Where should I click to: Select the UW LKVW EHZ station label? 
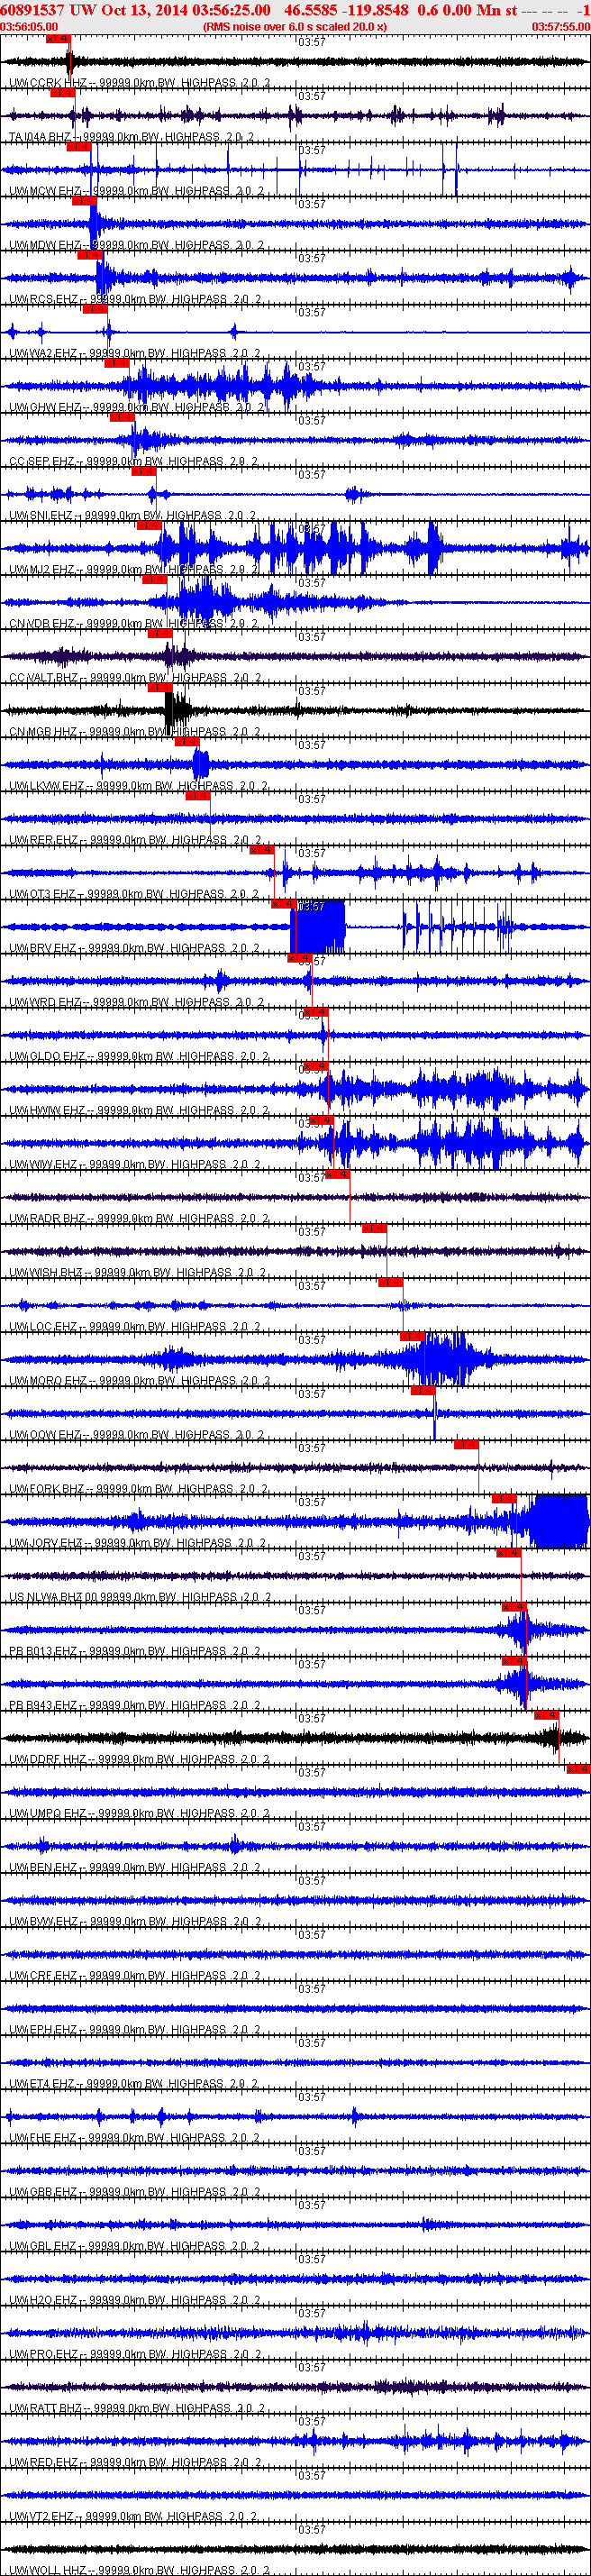pos(138,785)
